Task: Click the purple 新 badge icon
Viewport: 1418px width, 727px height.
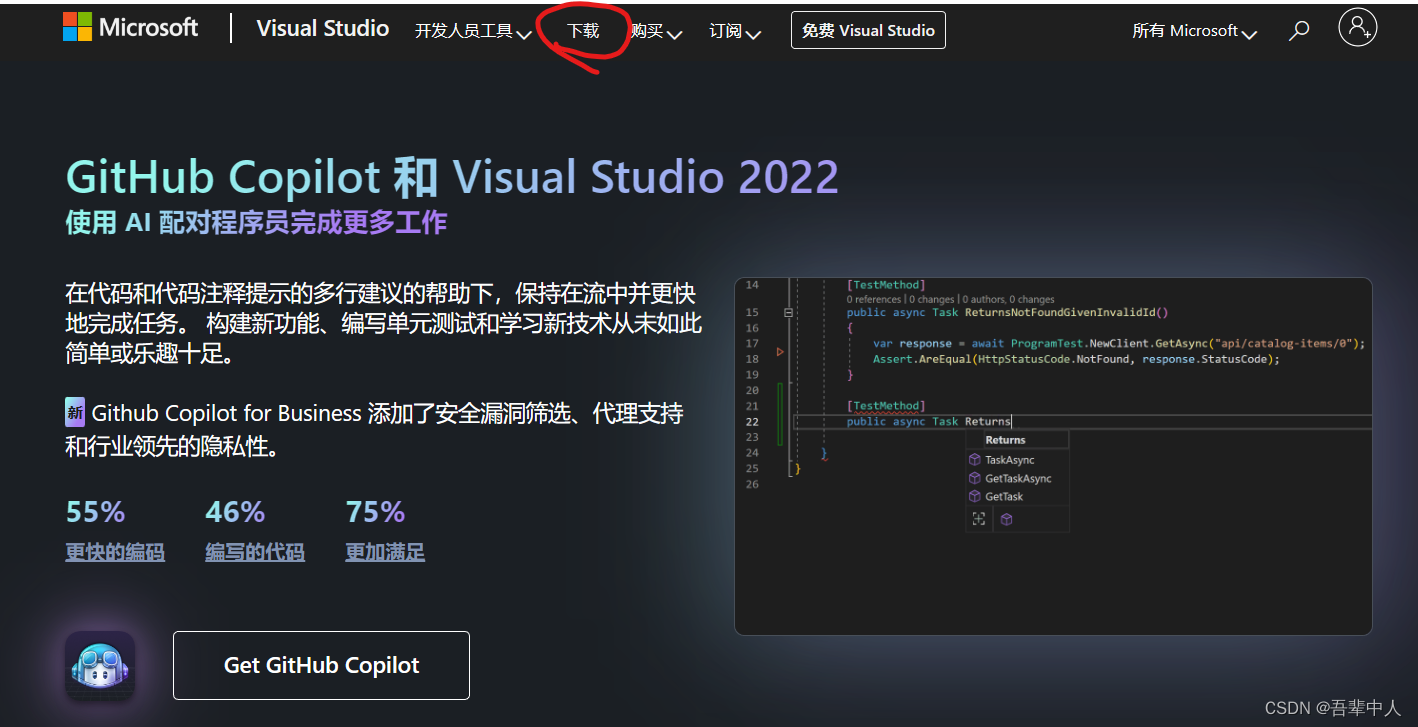Action: point(75,412)
